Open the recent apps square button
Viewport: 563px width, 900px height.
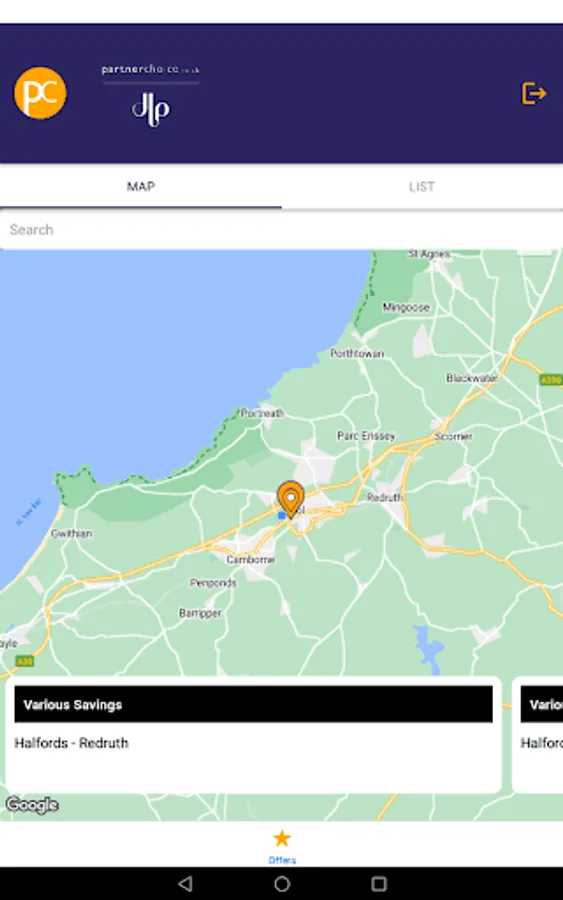tap(379, 883)
